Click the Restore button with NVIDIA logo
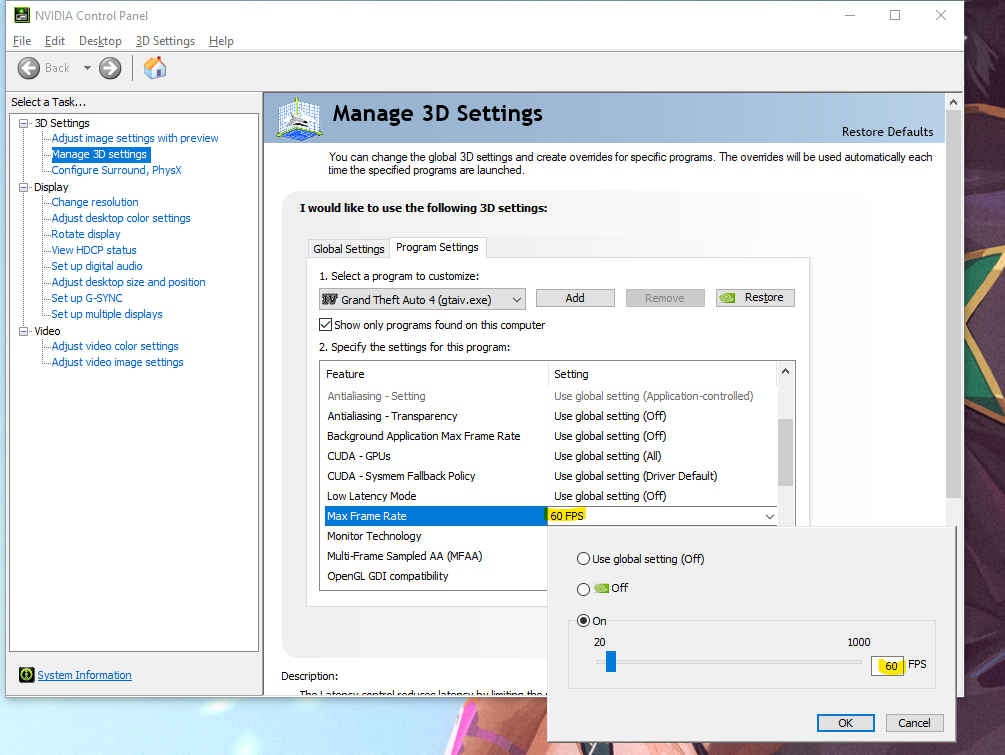 pyautogui.click(x=755, y=298)
